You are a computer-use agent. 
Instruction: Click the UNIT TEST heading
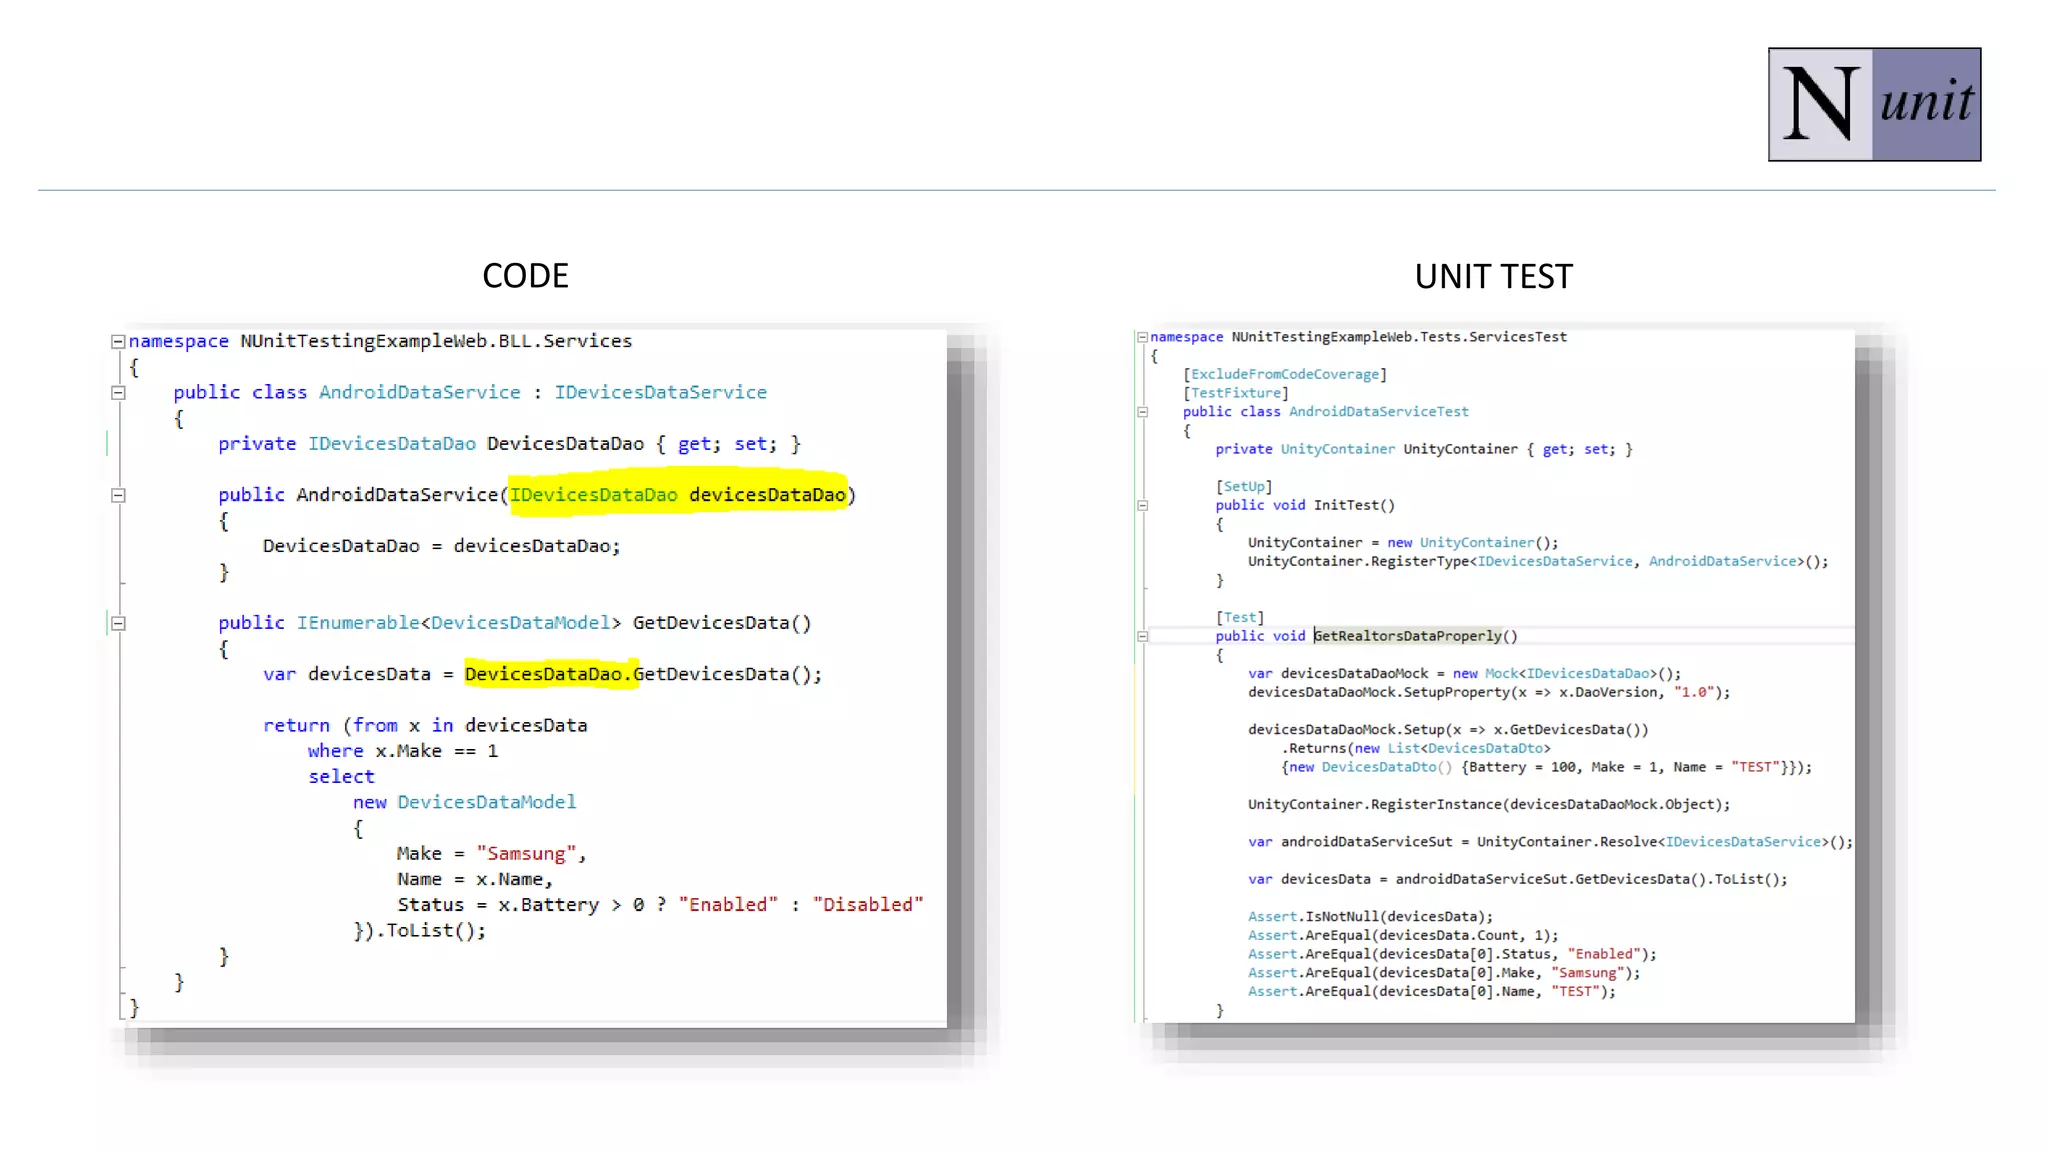pyautogui.click(x=1493, y=277)
